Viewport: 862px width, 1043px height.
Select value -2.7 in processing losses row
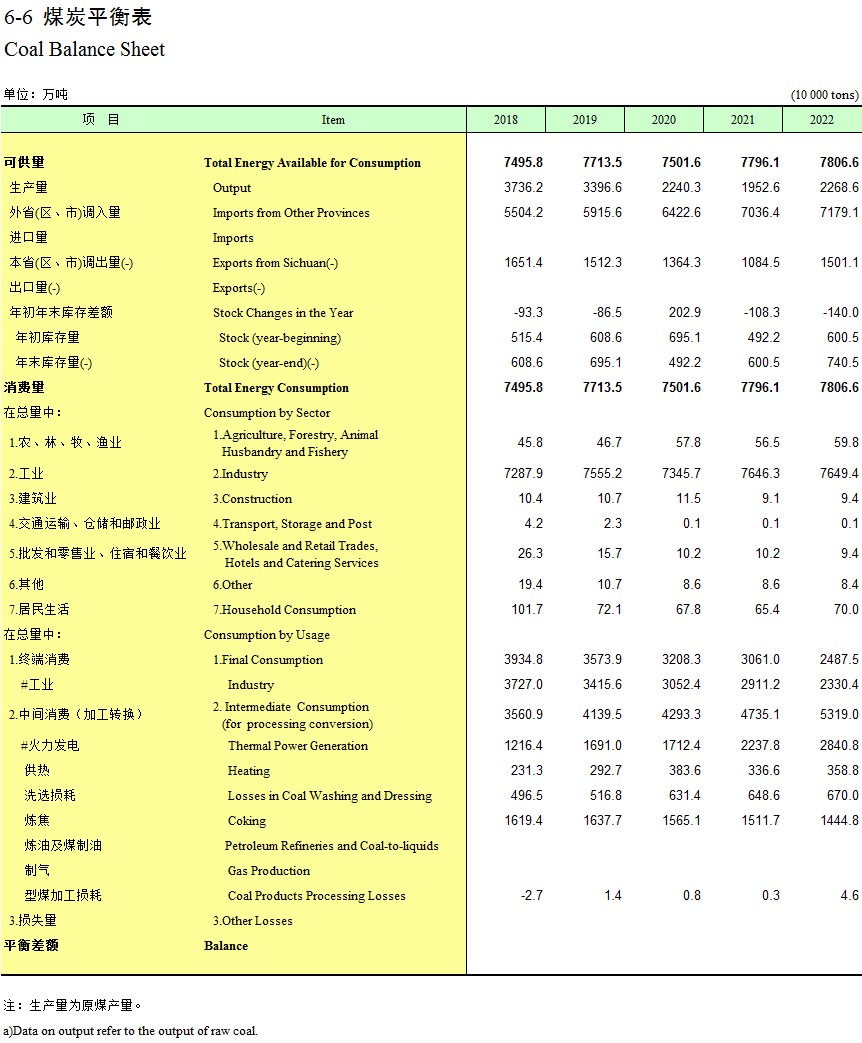coord(531,895)
